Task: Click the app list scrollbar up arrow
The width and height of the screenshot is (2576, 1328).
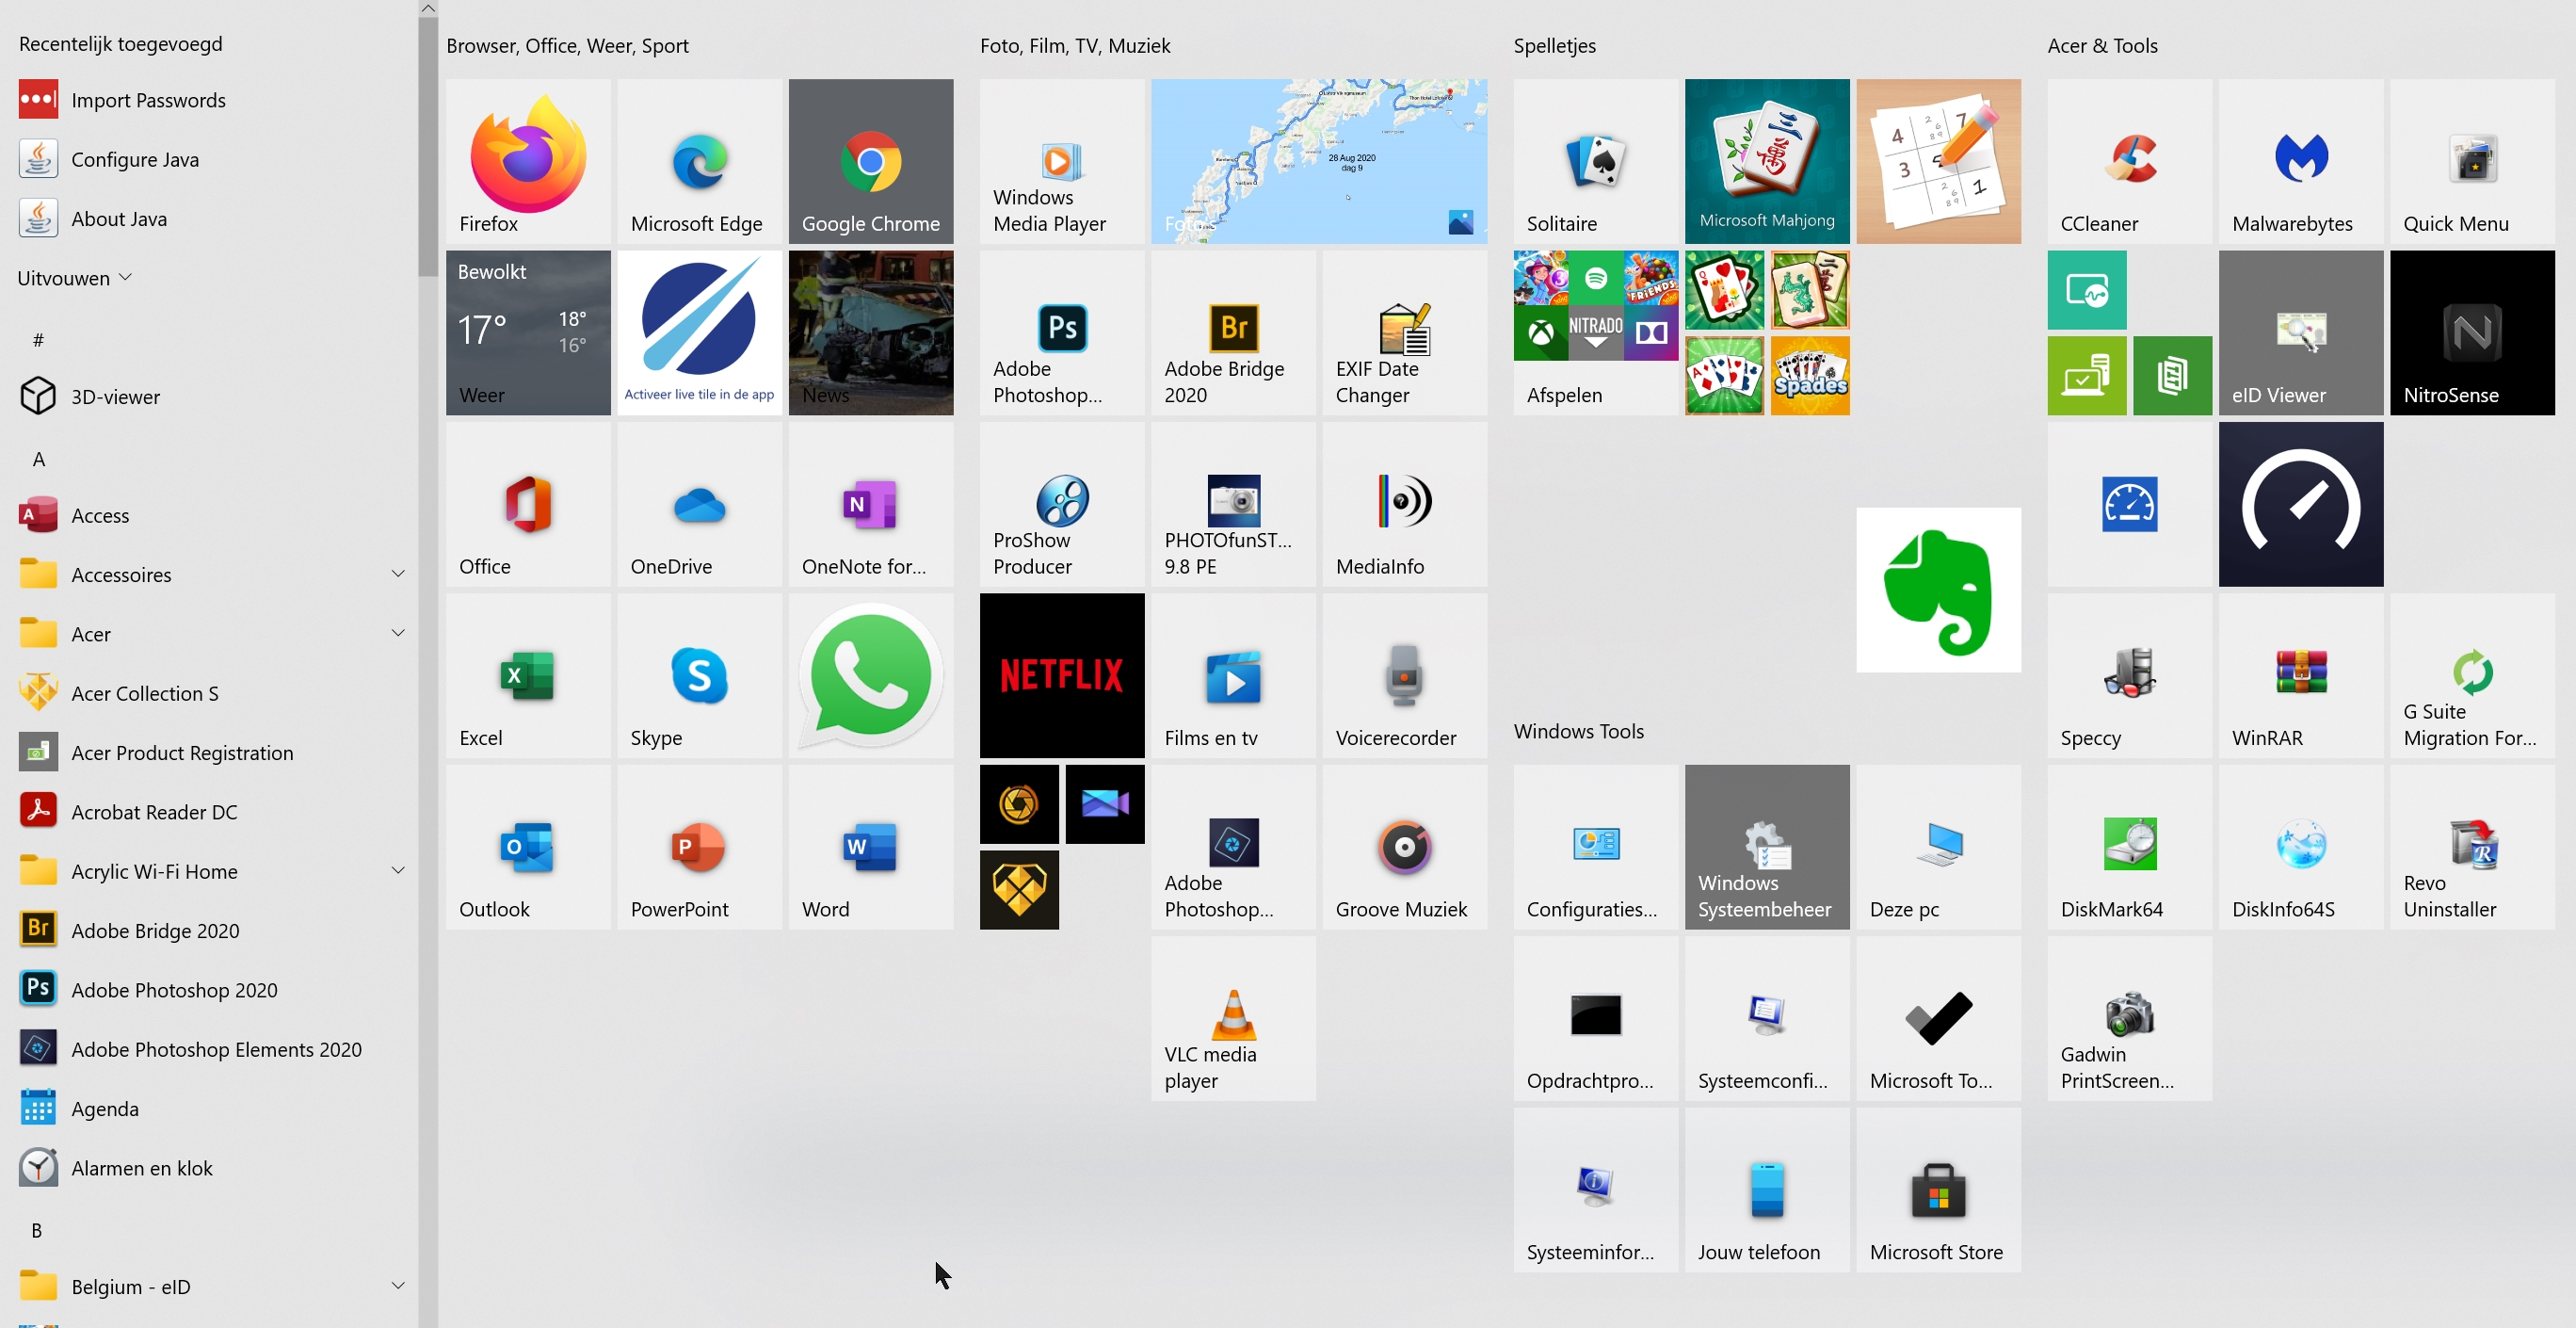Action: [x=428, y=9]
